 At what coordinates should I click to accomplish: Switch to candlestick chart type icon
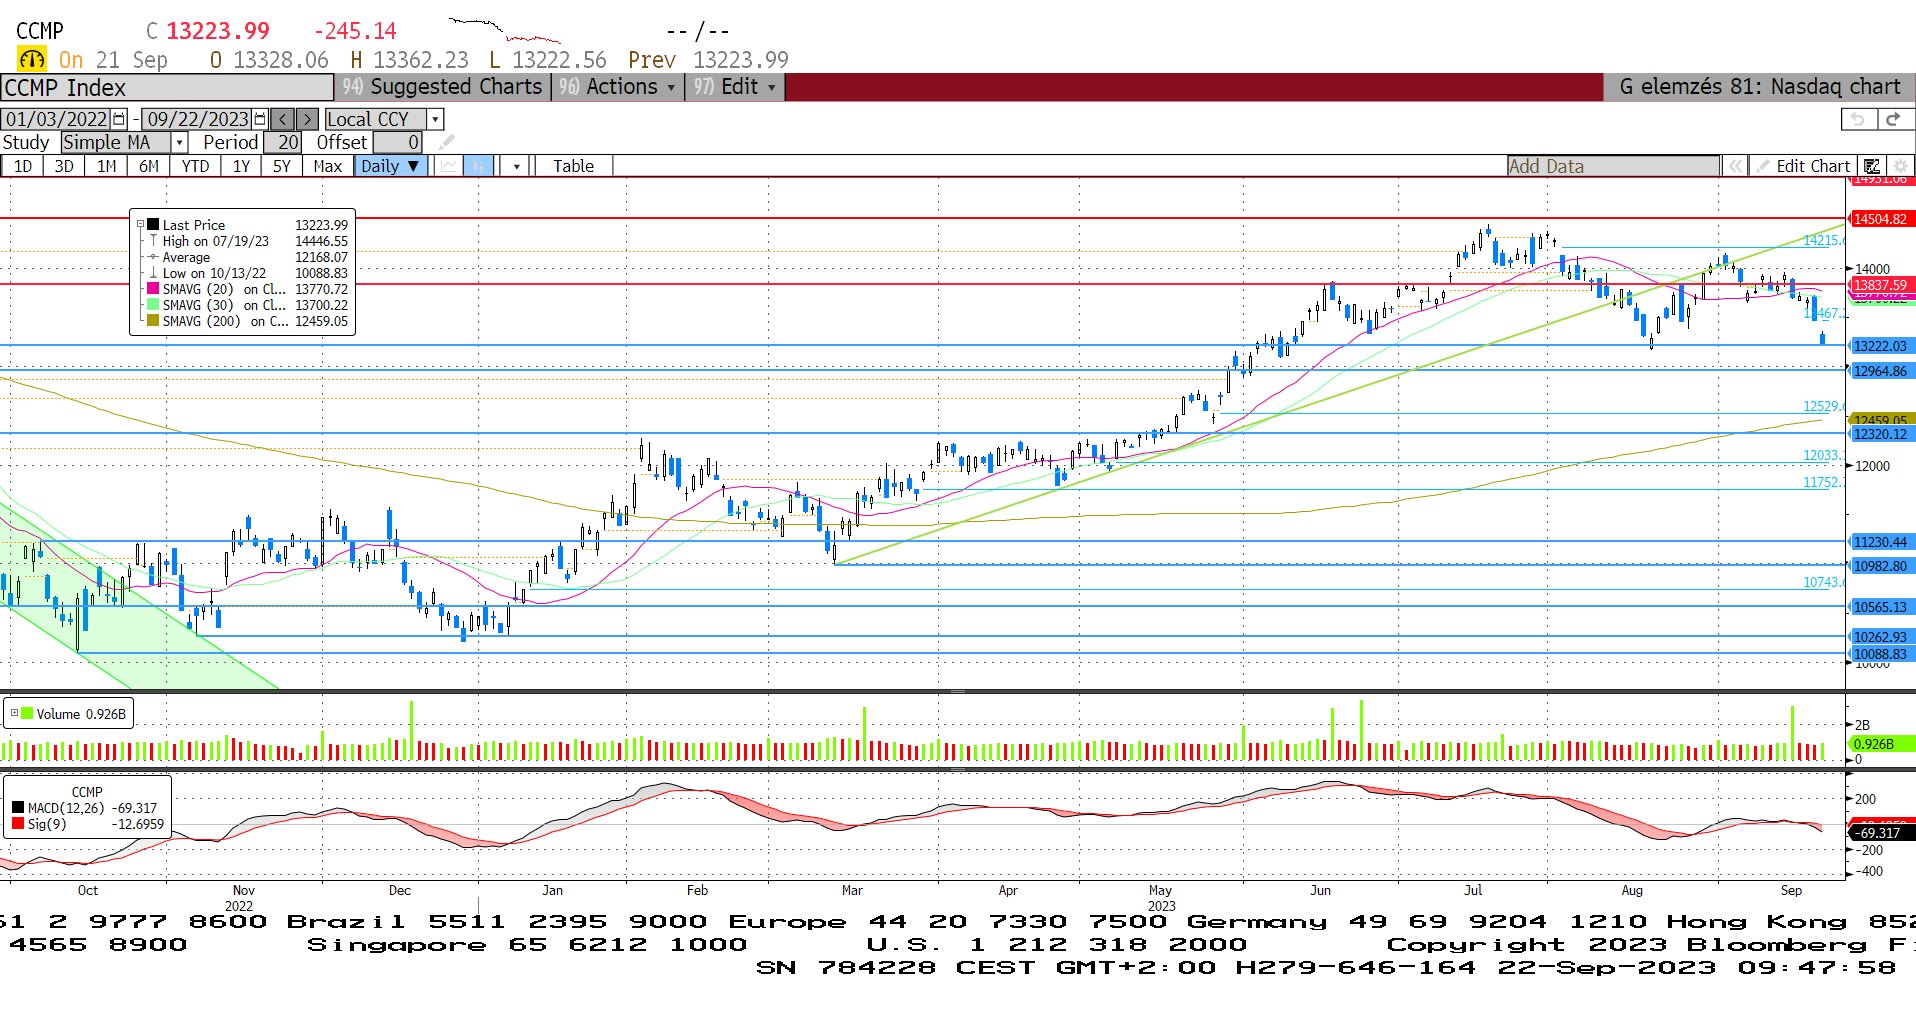(x=479, y=166)
